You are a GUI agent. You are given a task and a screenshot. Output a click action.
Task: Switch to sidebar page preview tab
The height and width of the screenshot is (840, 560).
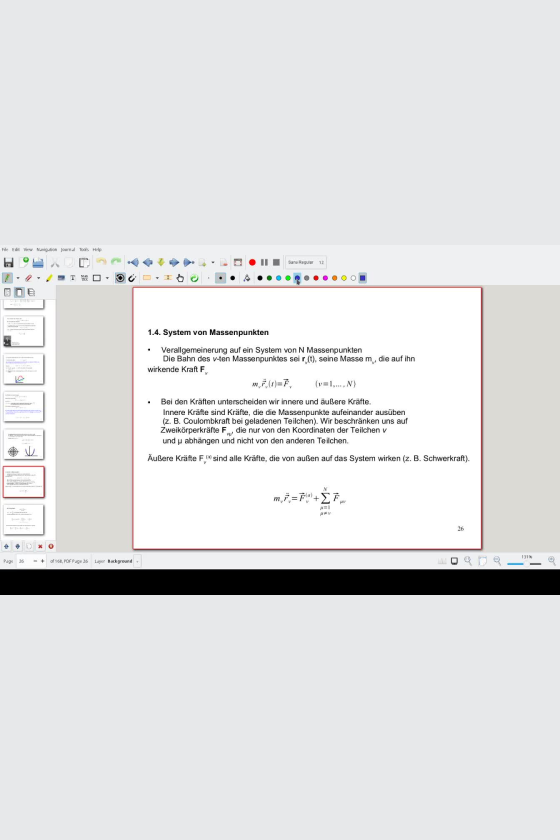click(x=19, y=292)
